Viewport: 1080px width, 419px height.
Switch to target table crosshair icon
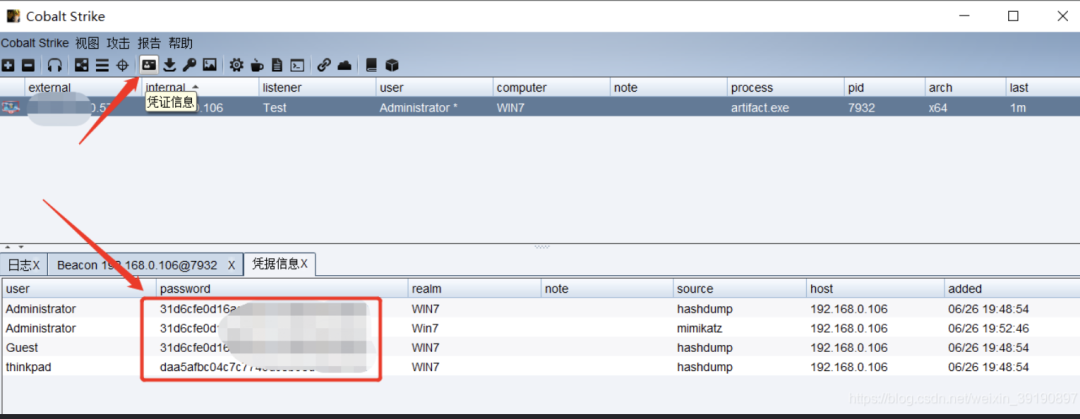(123, 65)
